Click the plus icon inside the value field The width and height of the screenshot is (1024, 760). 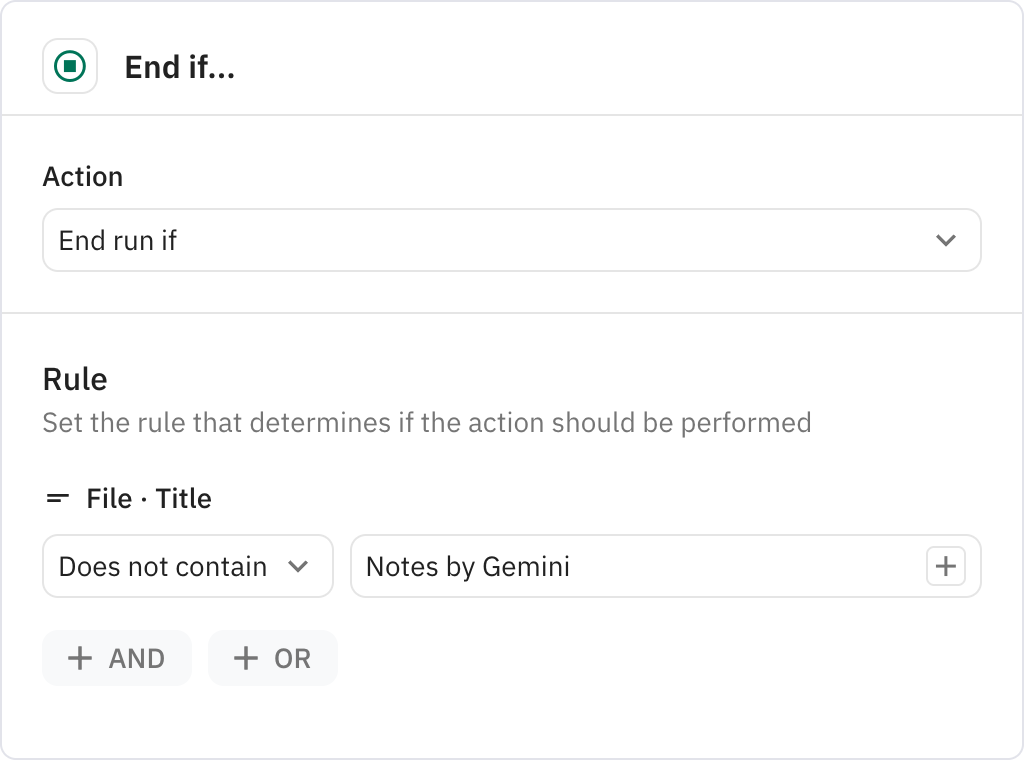945,567
